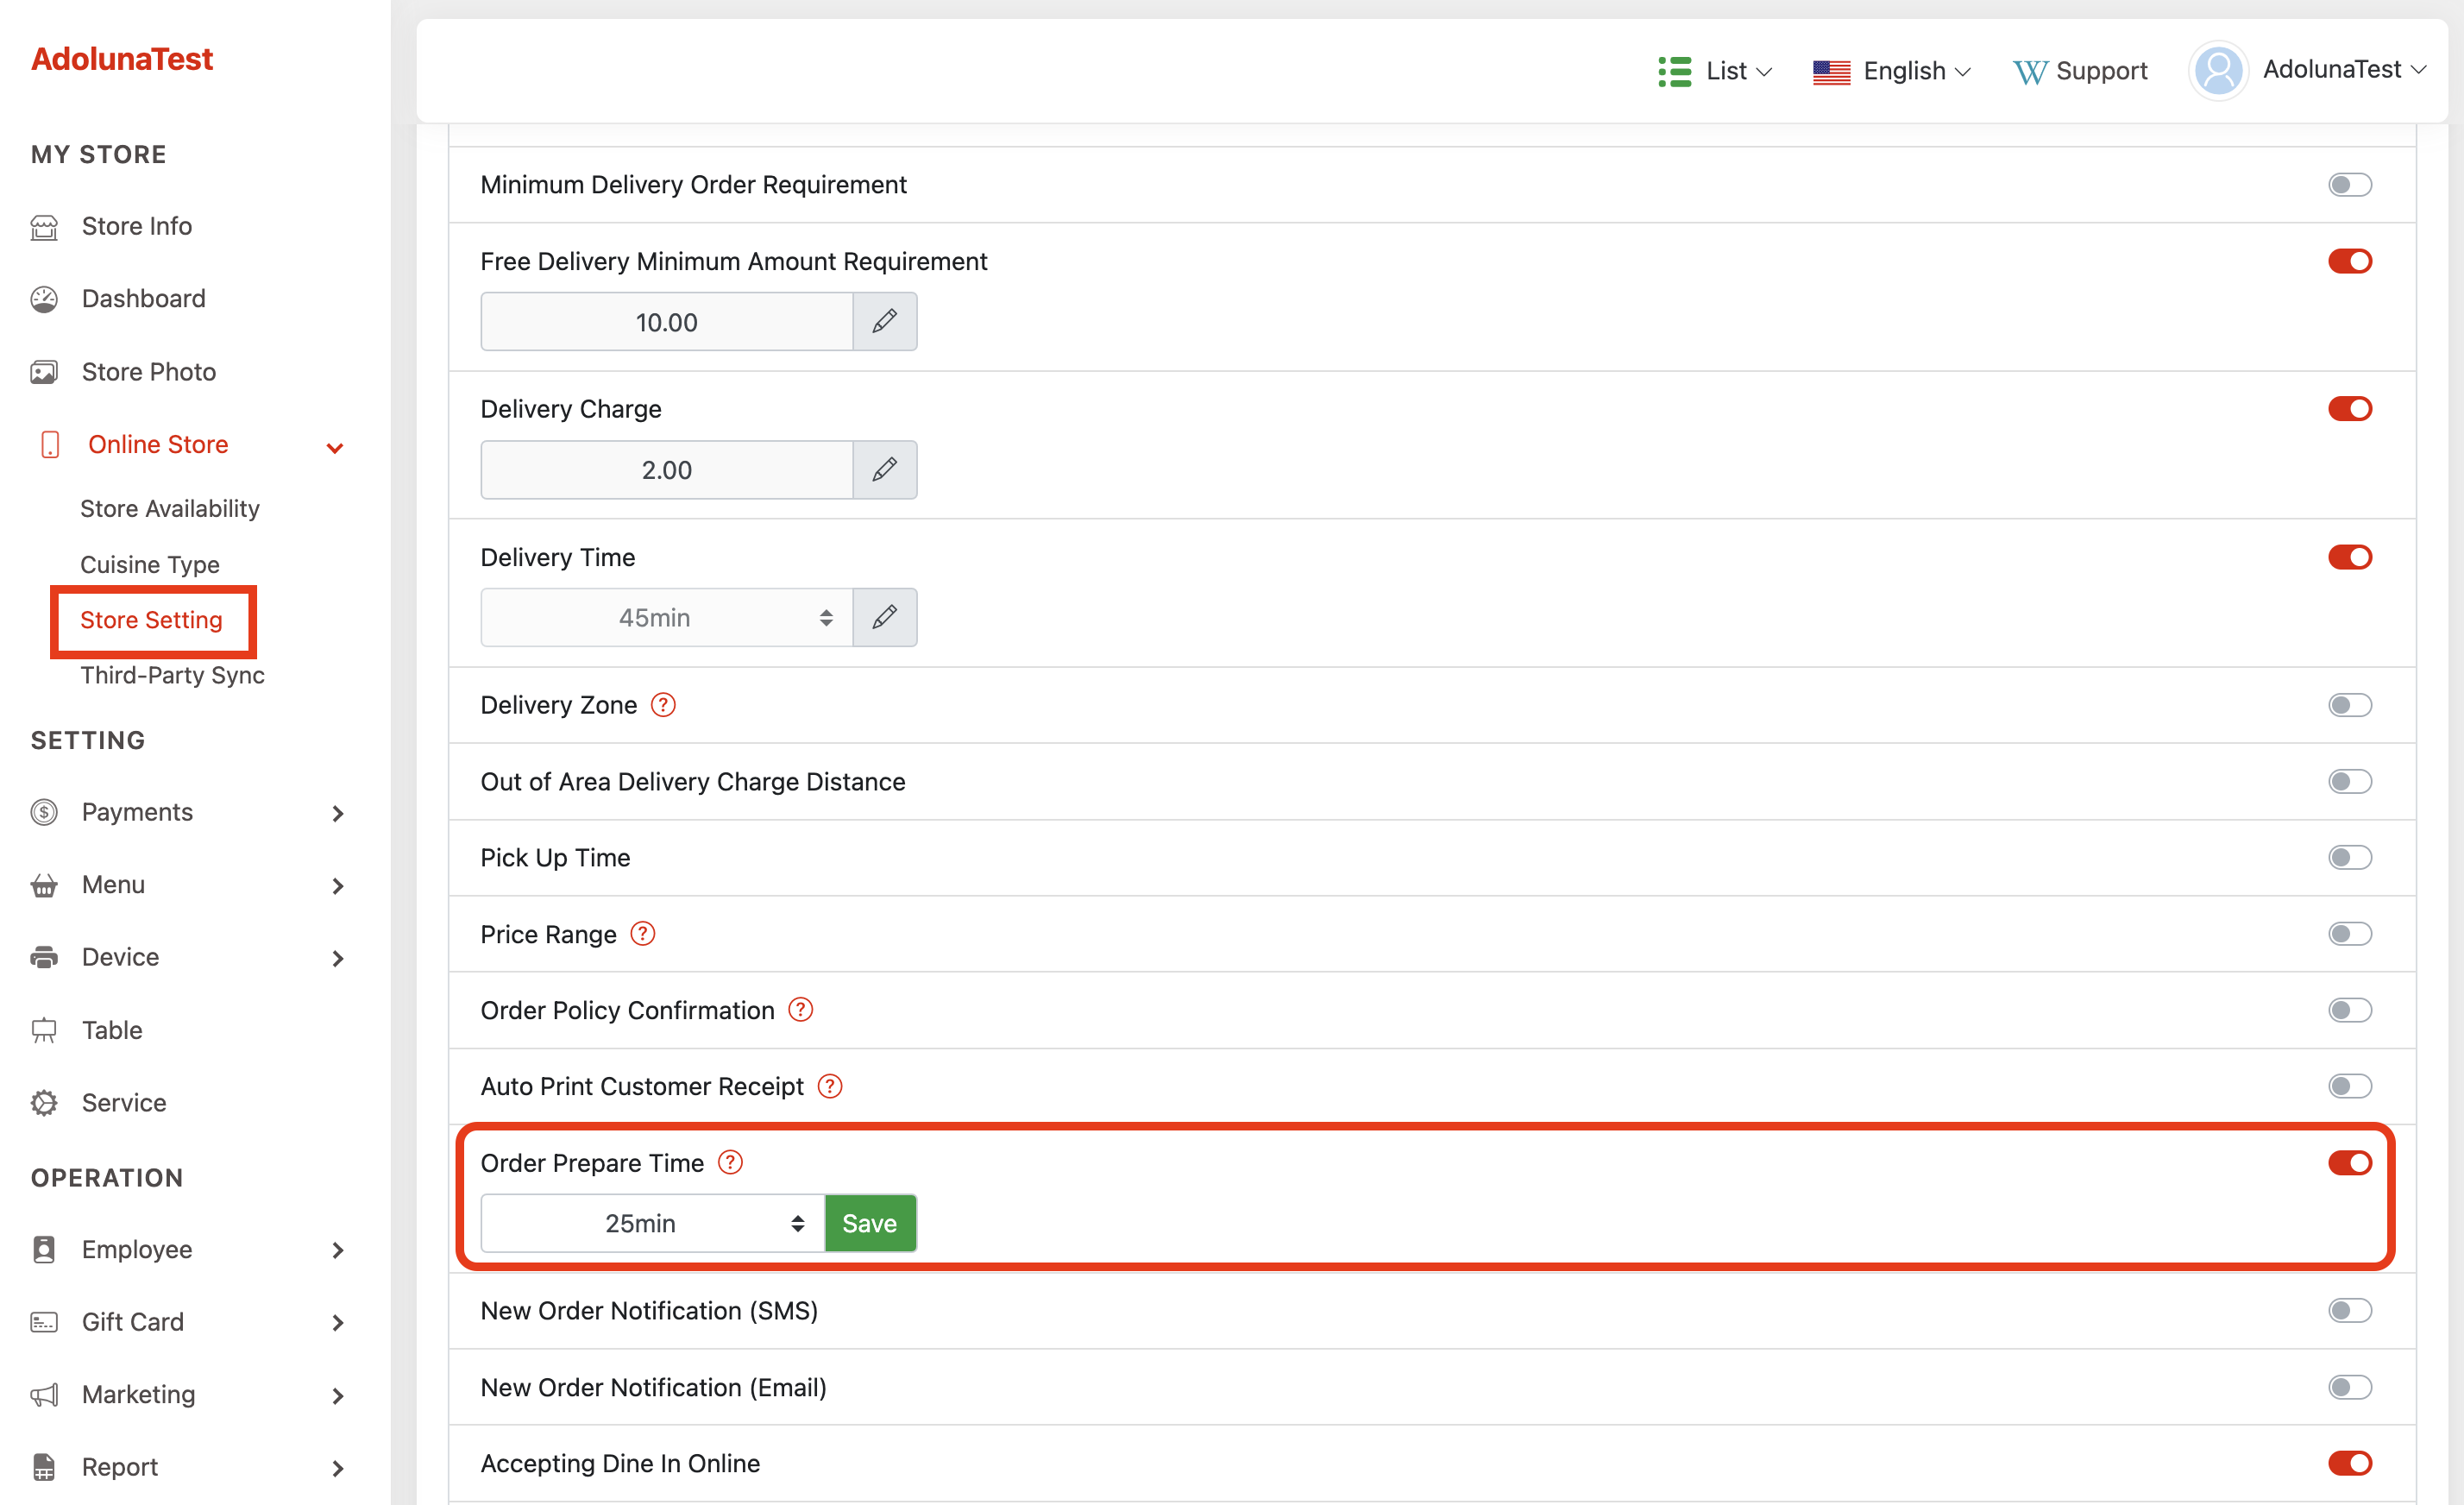Open Store Availability submenu item
The image size is (2464, 1505).
170,508
